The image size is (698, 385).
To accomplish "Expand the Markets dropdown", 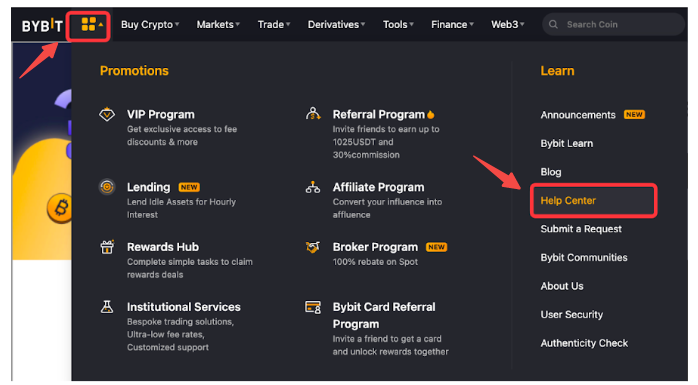I will click(x=218, y=24).
